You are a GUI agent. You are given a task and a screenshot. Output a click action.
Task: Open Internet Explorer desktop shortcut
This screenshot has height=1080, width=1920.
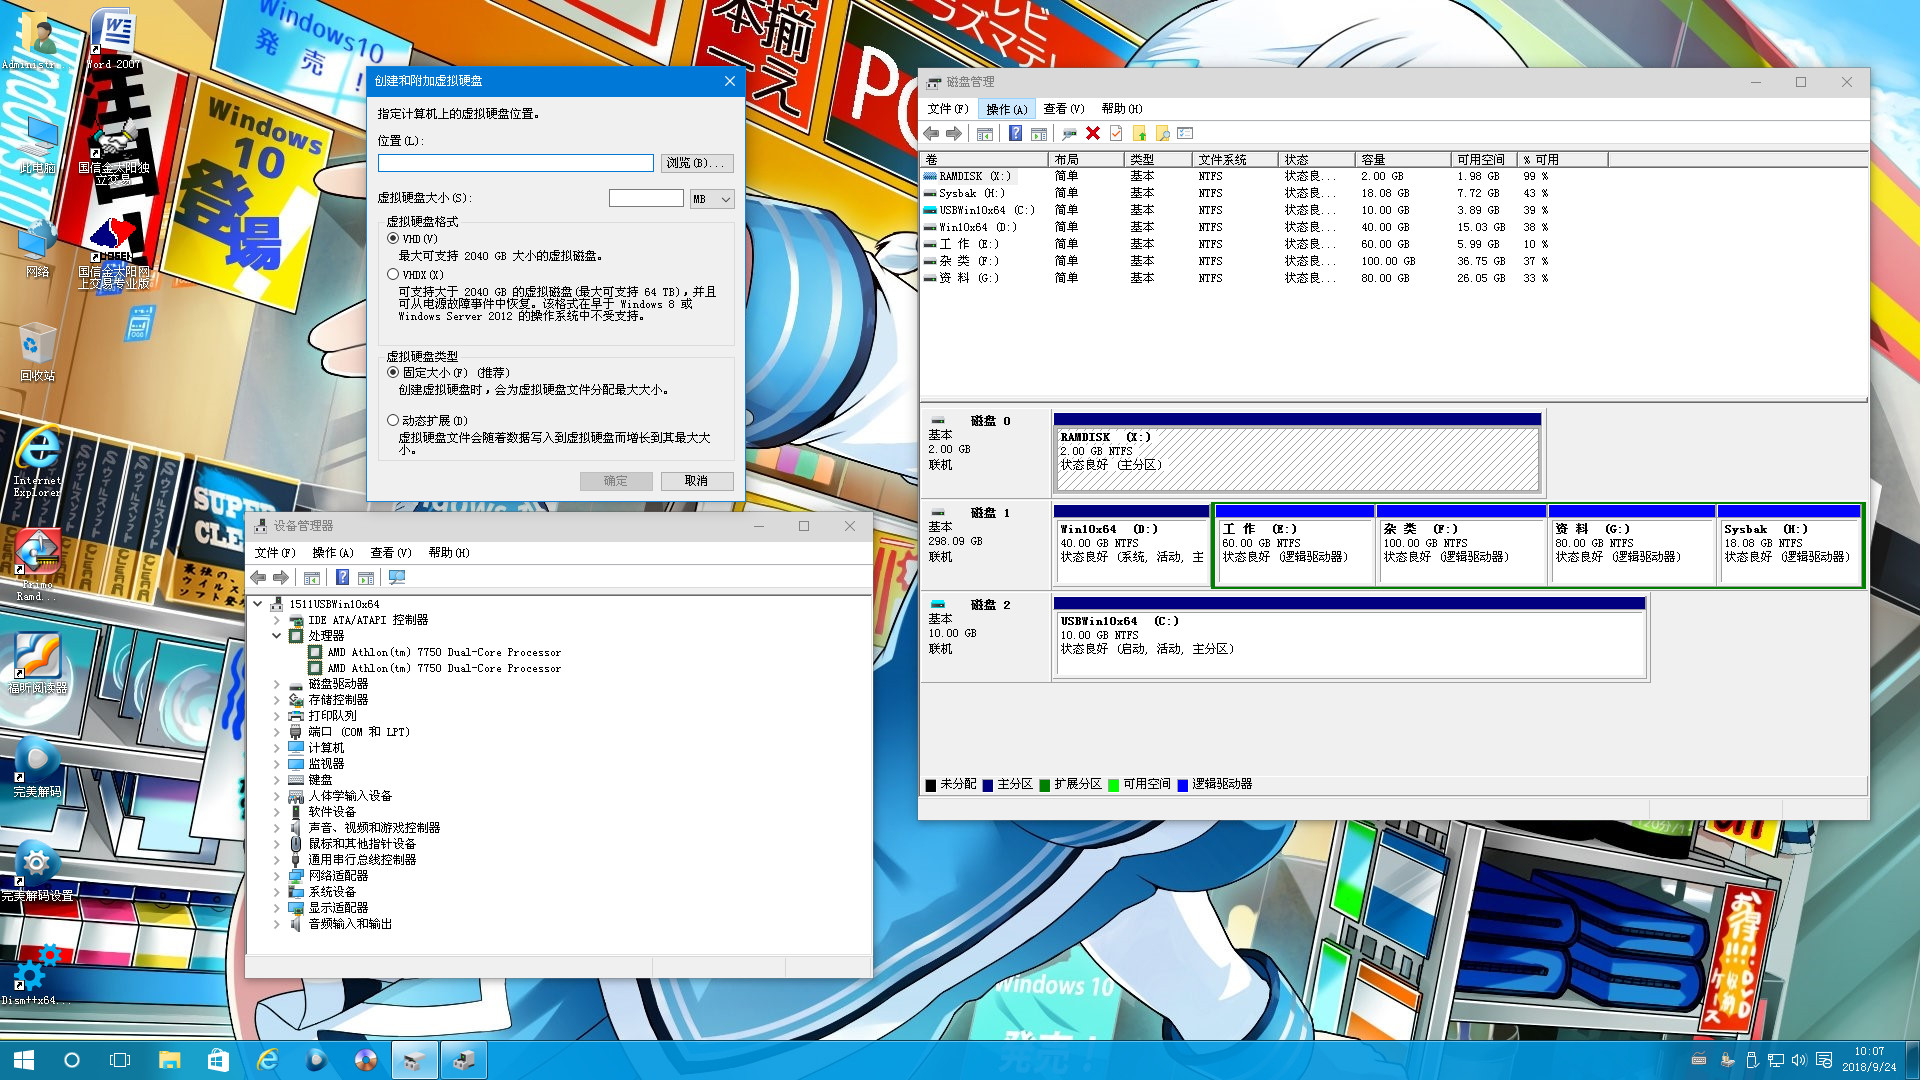pos(38,462)
